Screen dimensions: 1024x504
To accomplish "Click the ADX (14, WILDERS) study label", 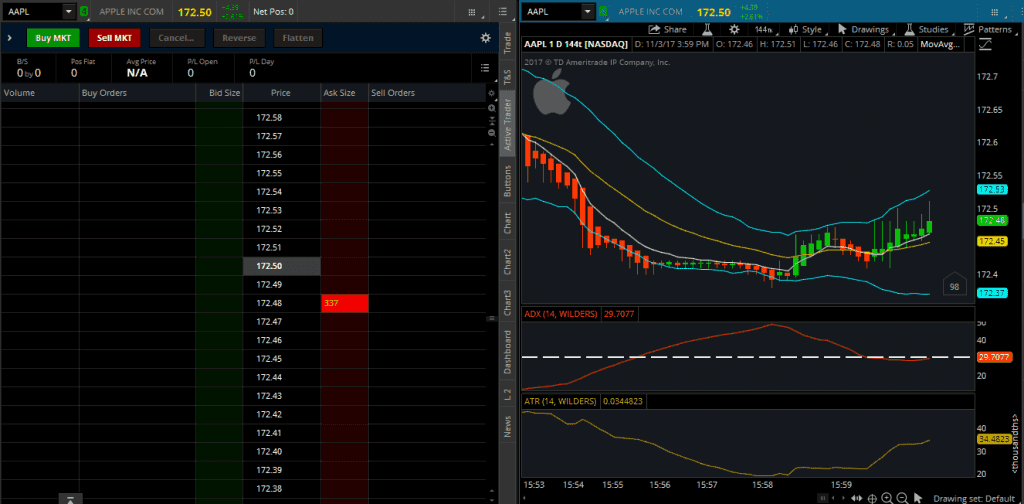I will (x=561, y=314).
